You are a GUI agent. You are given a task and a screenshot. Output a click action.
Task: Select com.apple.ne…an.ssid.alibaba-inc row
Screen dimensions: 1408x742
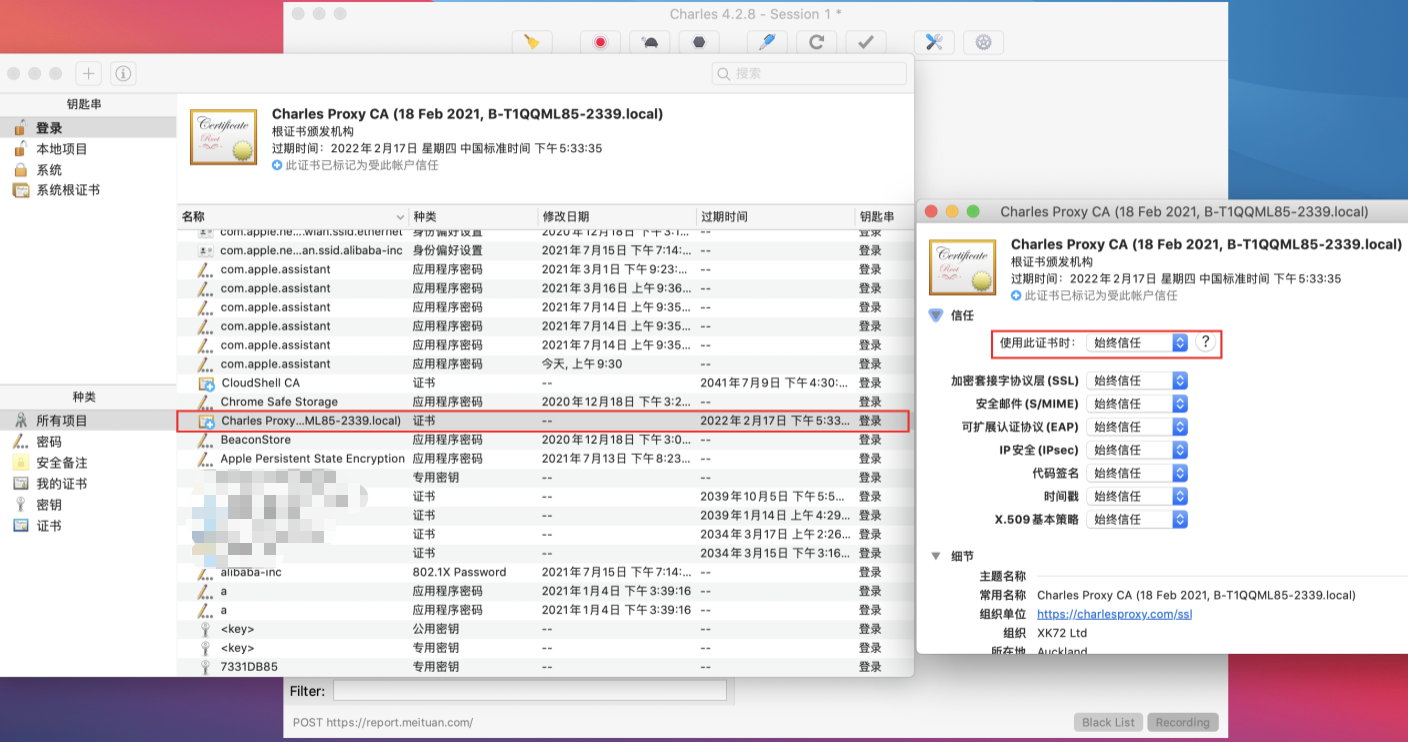click(545, 251)
